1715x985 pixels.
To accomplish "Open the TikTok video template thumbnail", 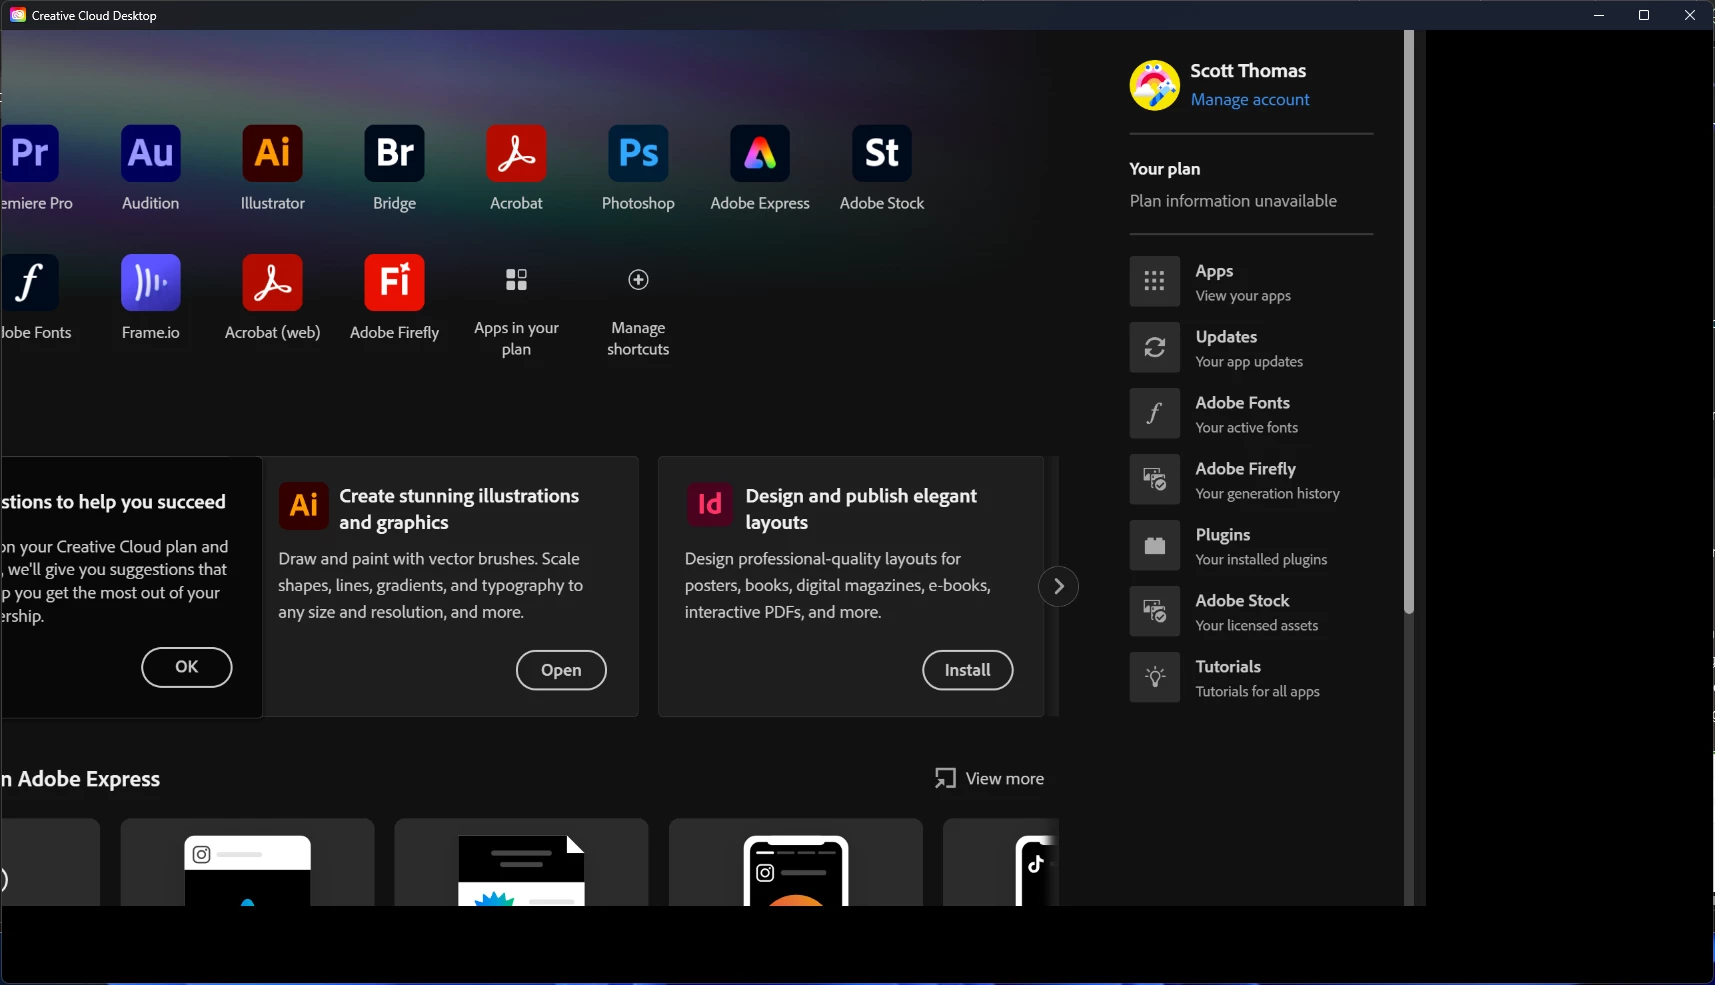I will pyautogui.click(x=1001, y=862).
